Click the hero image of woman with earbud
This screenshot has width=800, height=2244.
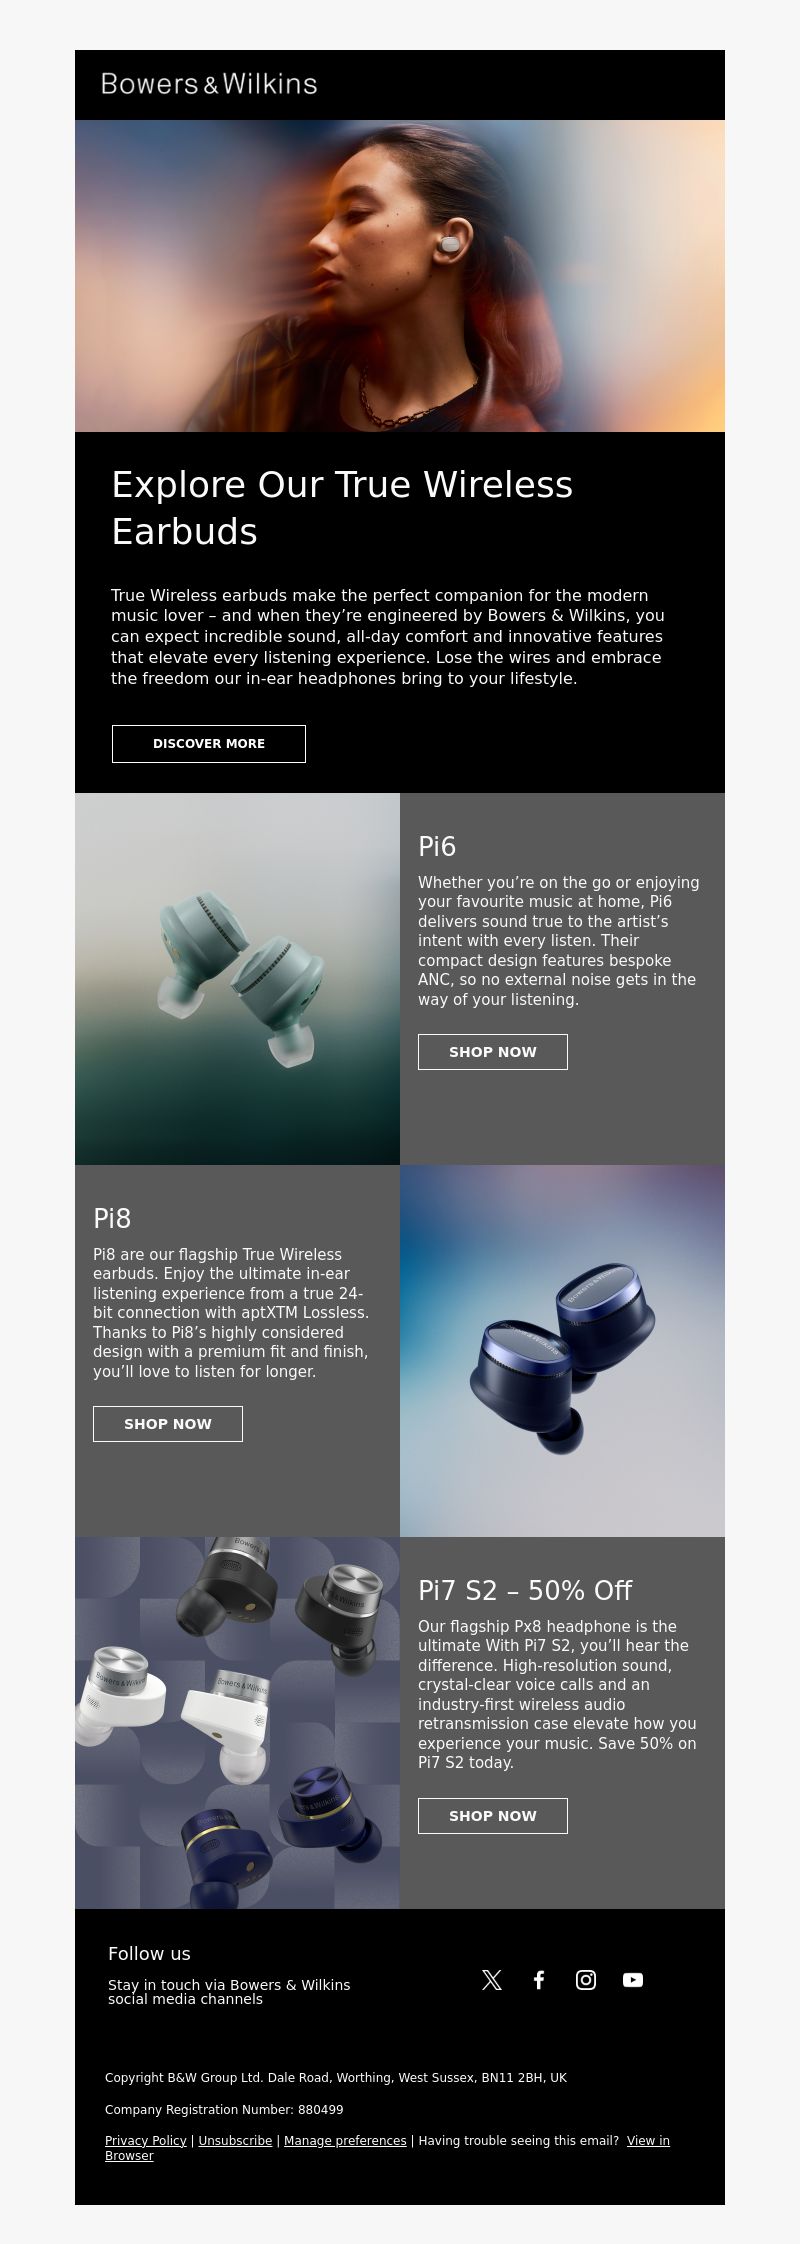pos(400,276)
